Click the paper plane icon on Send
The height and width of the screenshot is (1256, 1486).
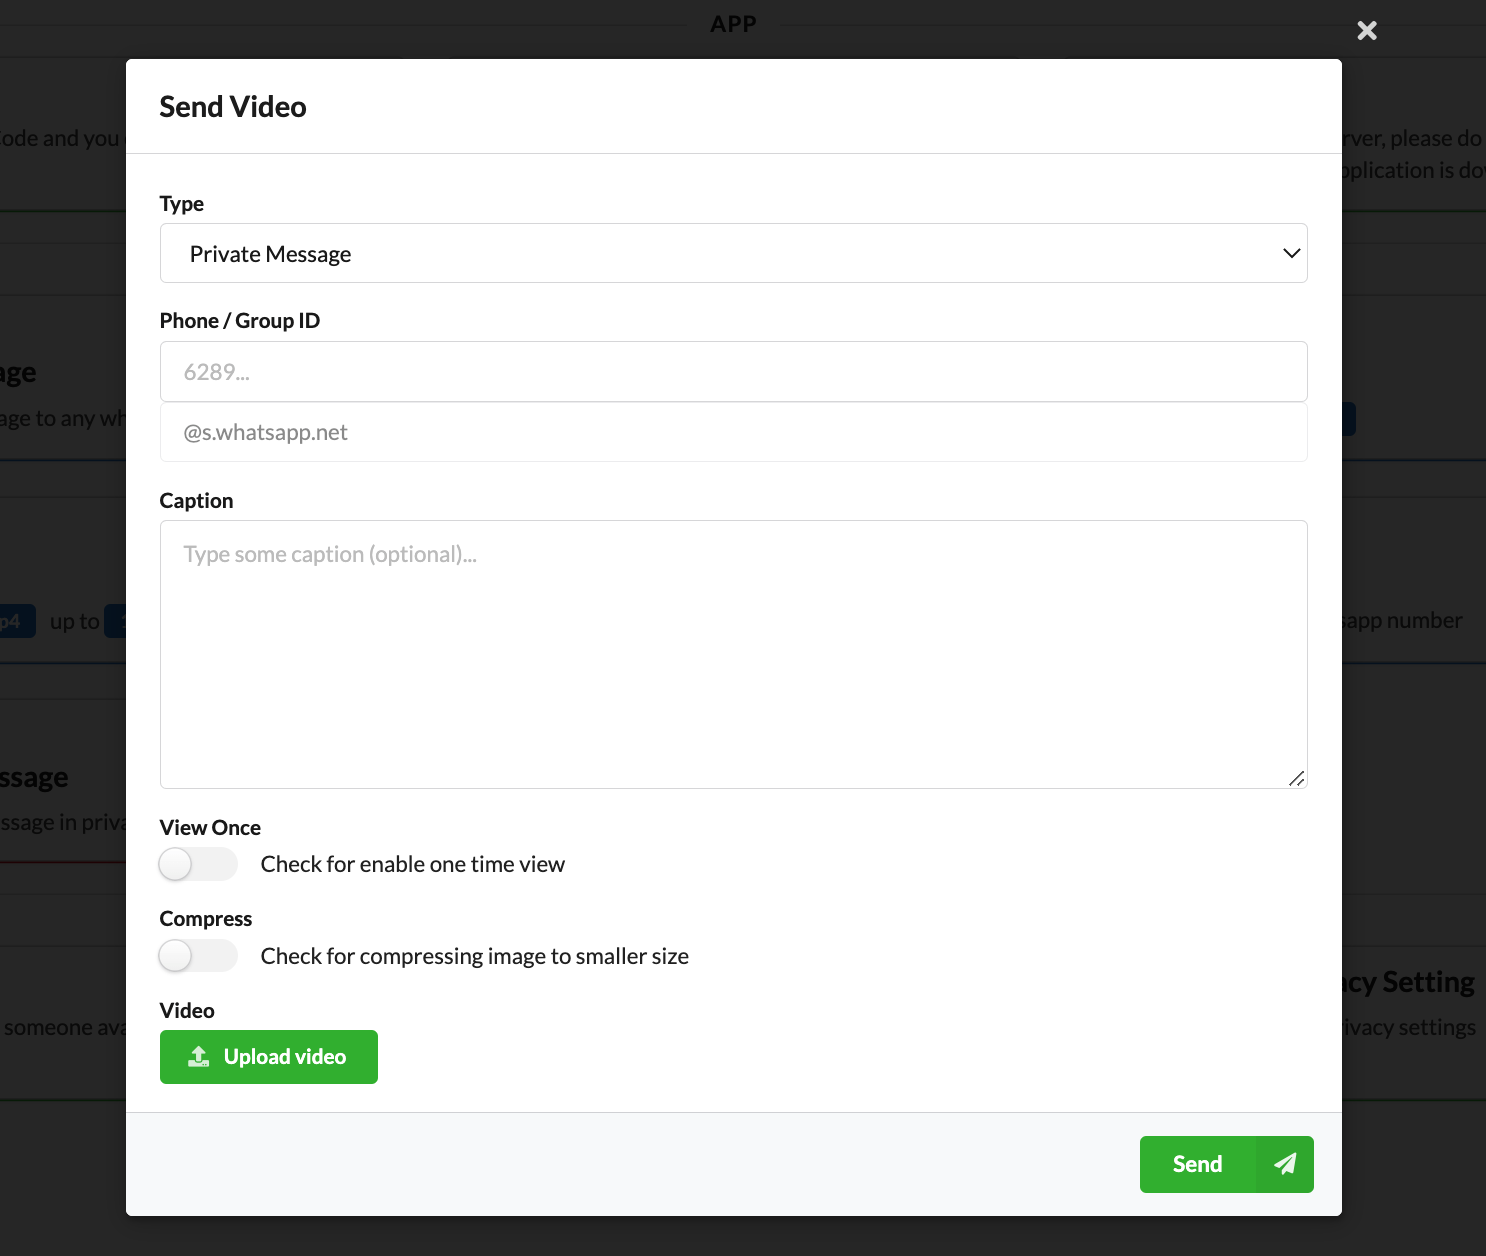tap(1285, 1164)
